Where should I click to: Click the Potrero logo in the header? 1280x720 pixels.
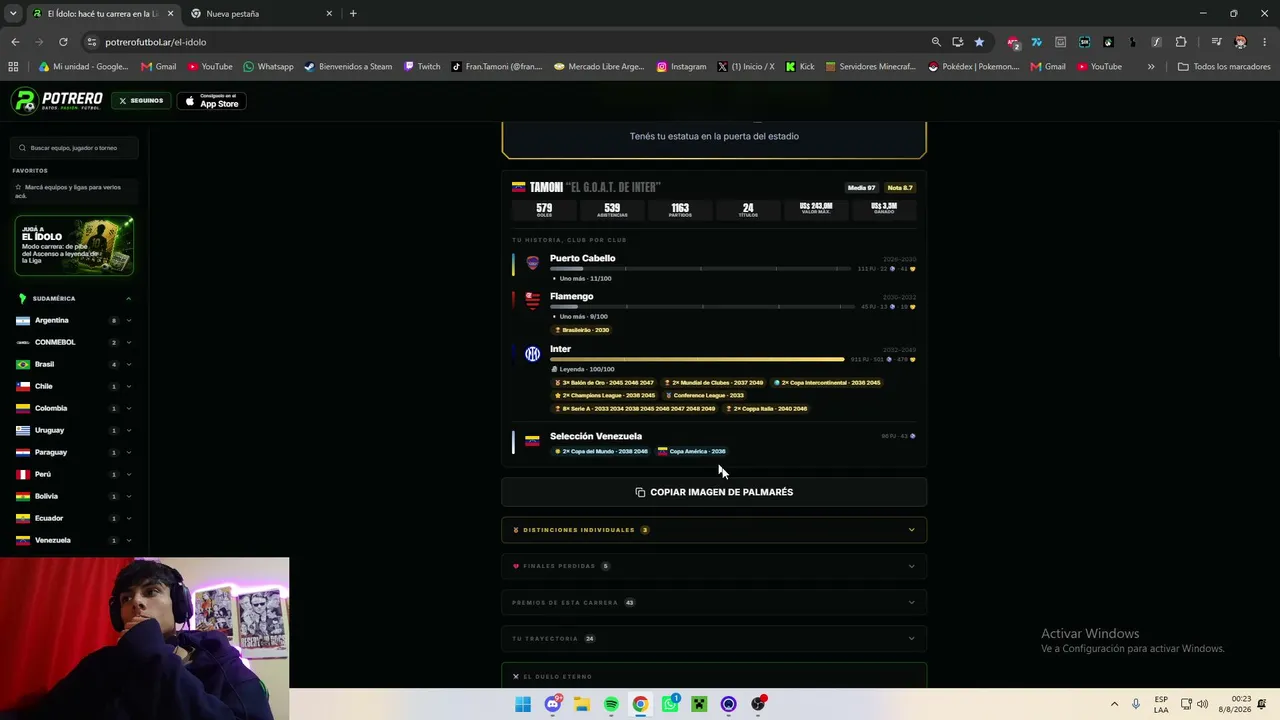[57, 101]
